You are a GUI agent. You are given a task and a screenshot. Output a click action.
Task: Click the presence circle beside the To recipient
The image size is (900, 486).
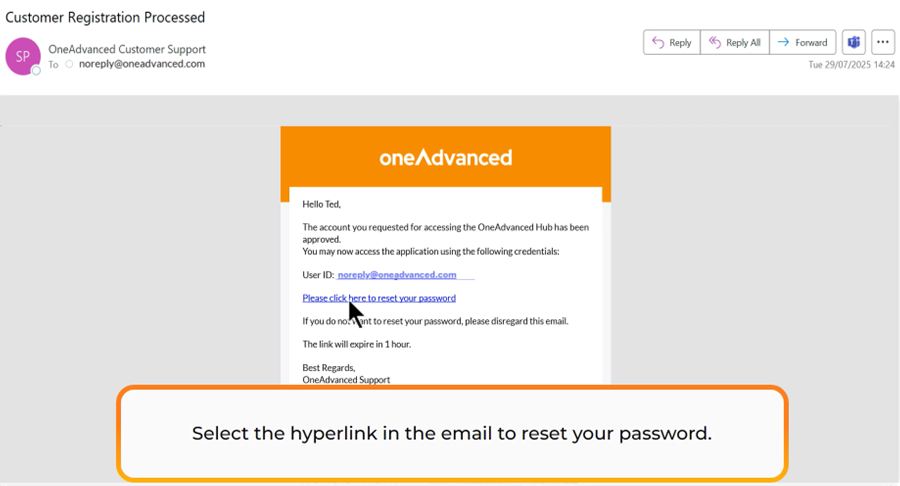tap(69, 64)
